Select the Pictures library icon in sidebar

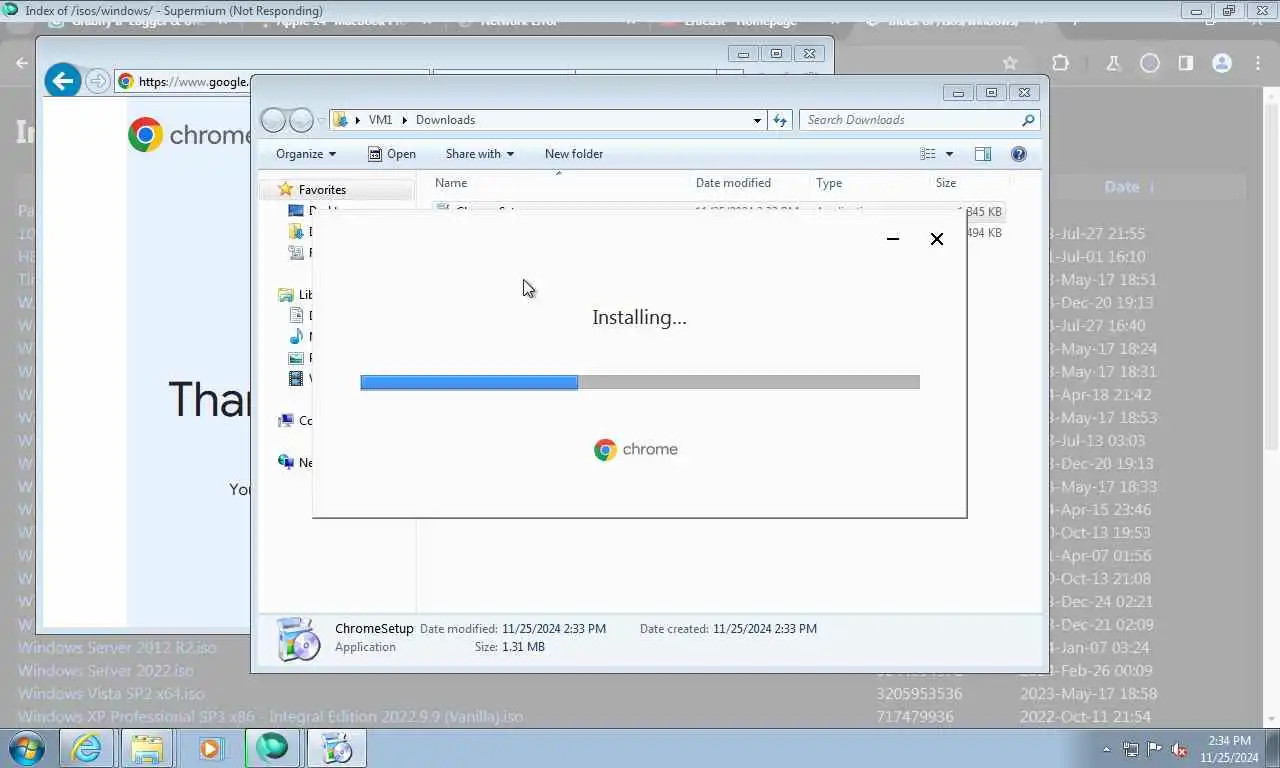click(x=296, y=358)
